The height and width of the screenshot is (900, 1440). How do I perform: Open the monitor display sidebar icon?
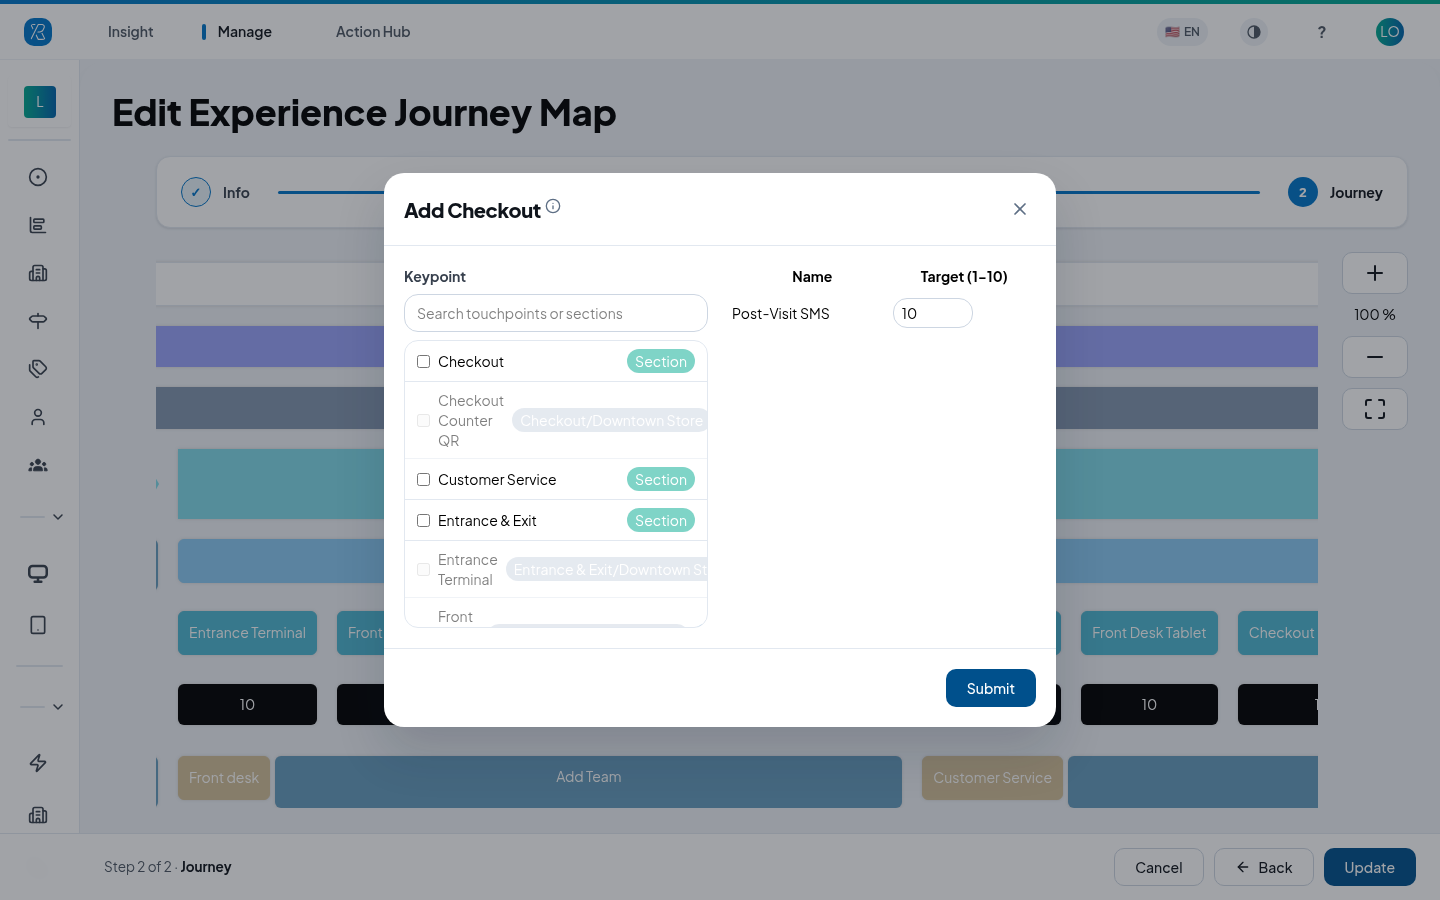point(38,574)
